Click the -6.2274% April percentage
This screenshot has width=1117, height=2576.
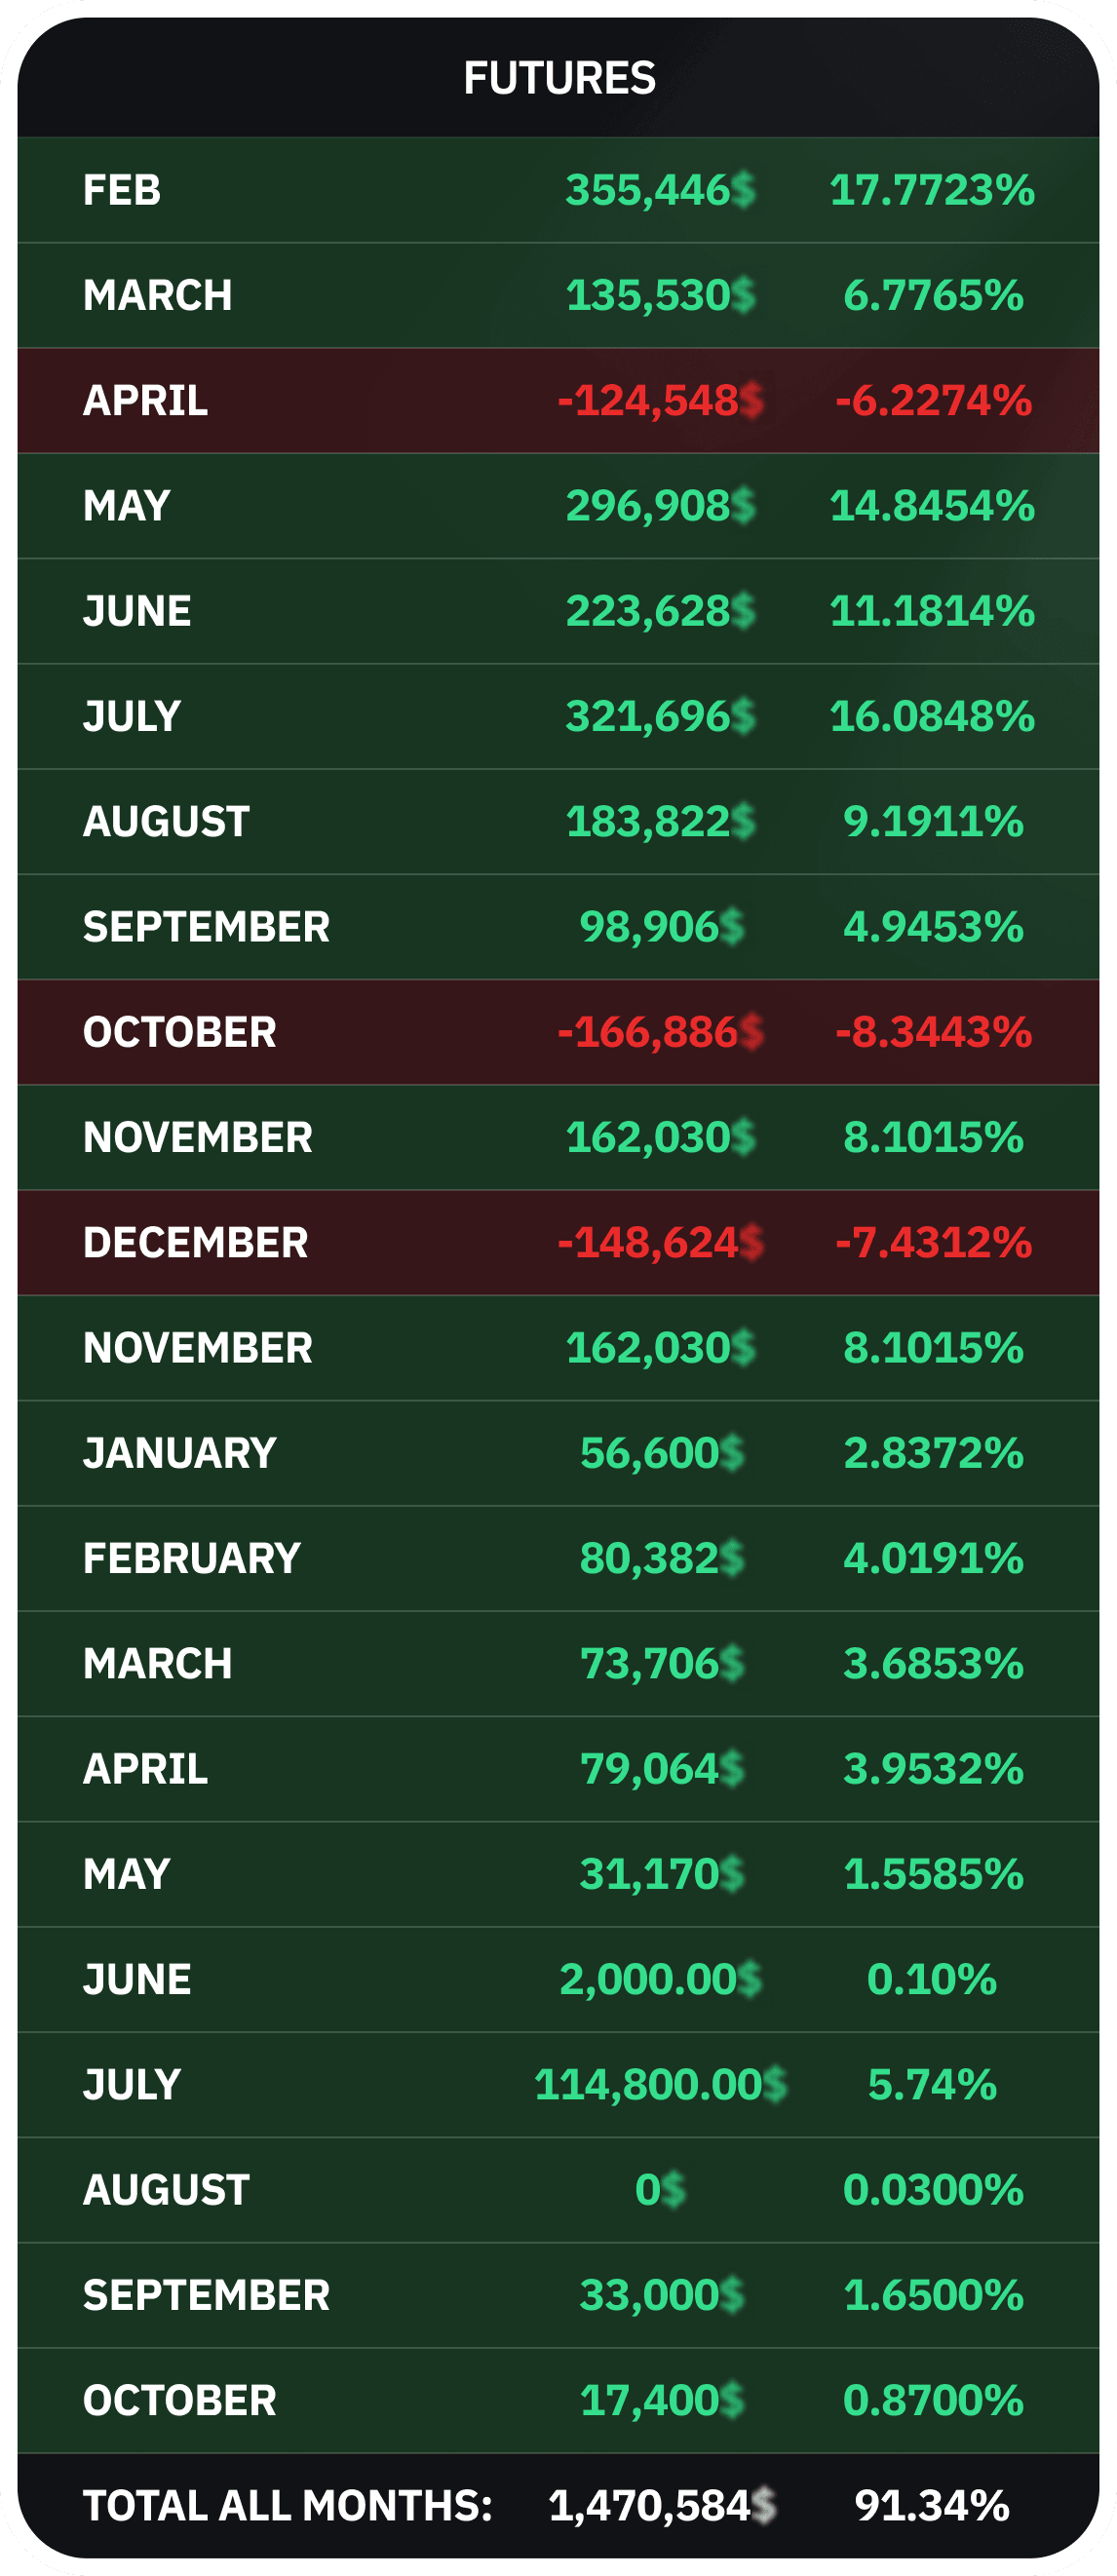933,401
